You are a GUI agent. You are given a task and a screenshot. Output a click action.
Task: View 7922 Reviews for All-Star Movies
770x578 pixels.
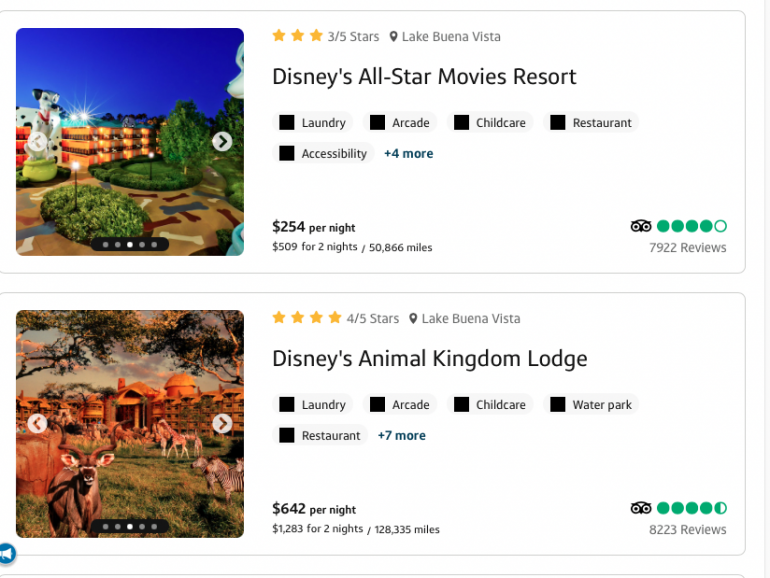[x=687, y=248]
